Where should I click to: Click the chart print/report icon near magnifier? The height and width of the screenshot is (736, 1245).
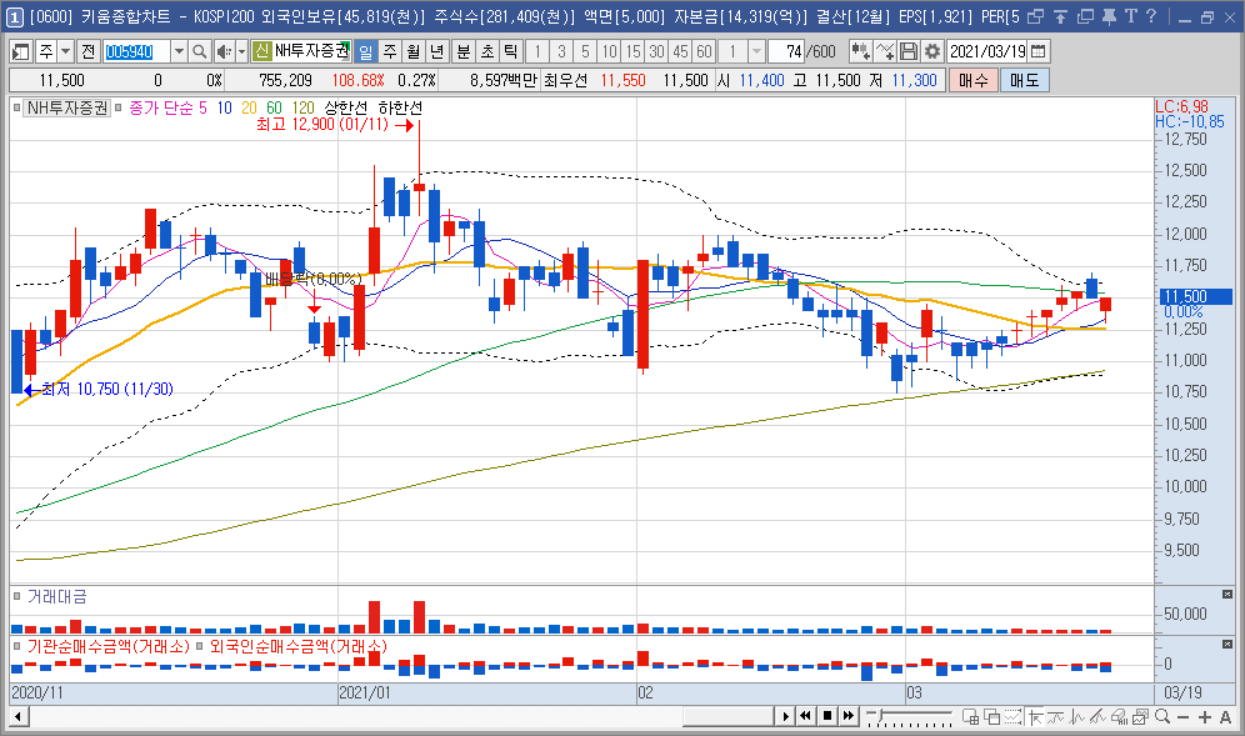(x=1140, y=717)
